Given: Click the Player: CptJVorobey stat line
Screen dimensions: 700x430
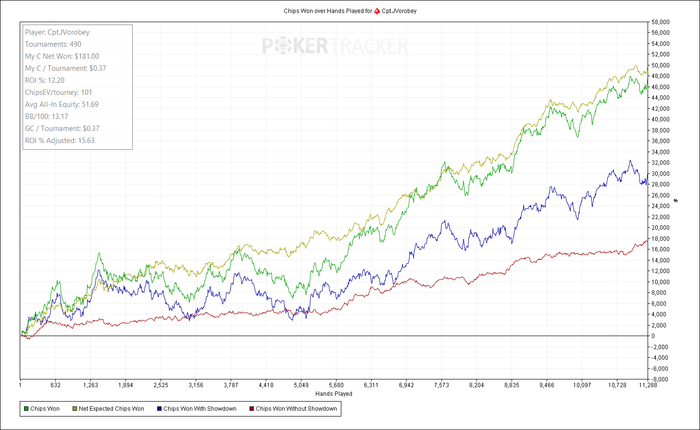Looking at the screenshot, I should 57,32.
